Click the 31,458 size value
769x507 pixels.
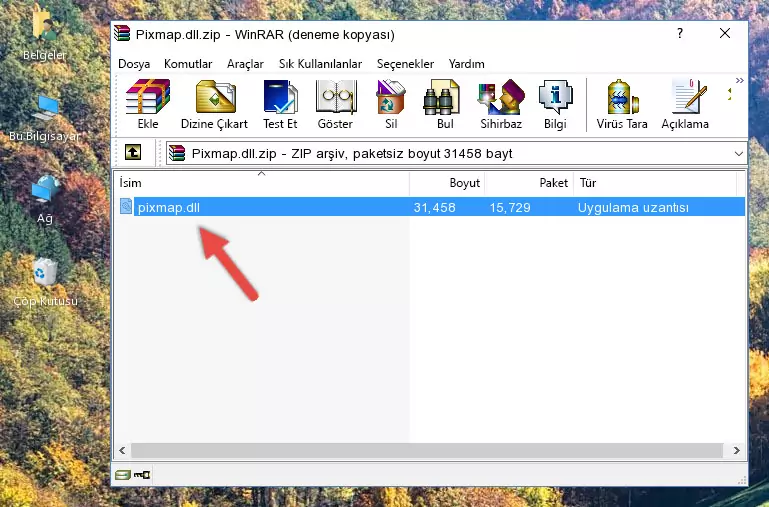click(x=435, y=207)
